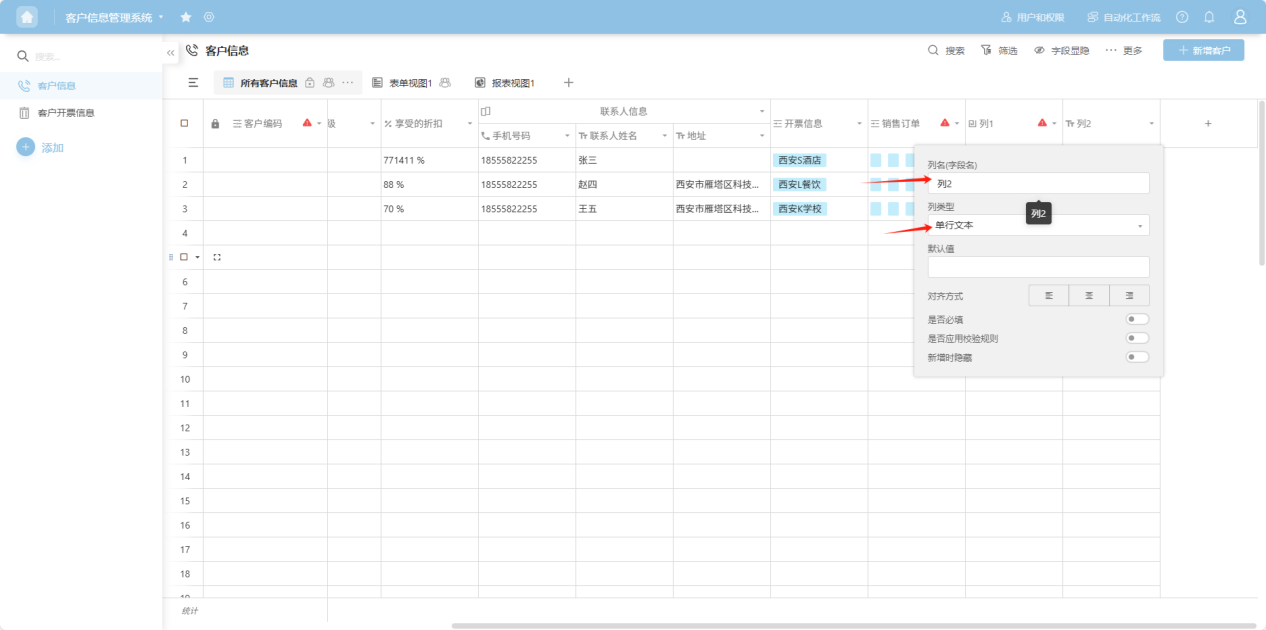Open the 享受的折扣 column dropdown arrow
The width and height of the screenshot is (1266, 630).
[470, 124]
